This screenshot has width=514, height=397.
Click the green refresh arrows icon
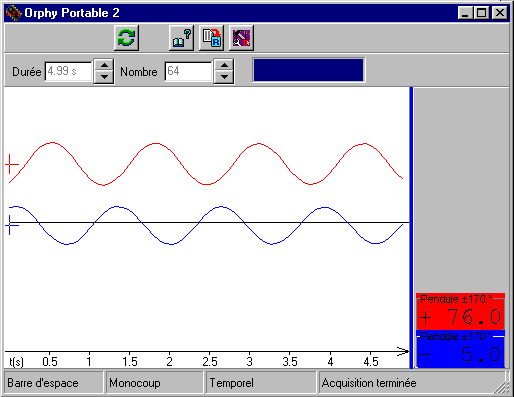point(126,38)
